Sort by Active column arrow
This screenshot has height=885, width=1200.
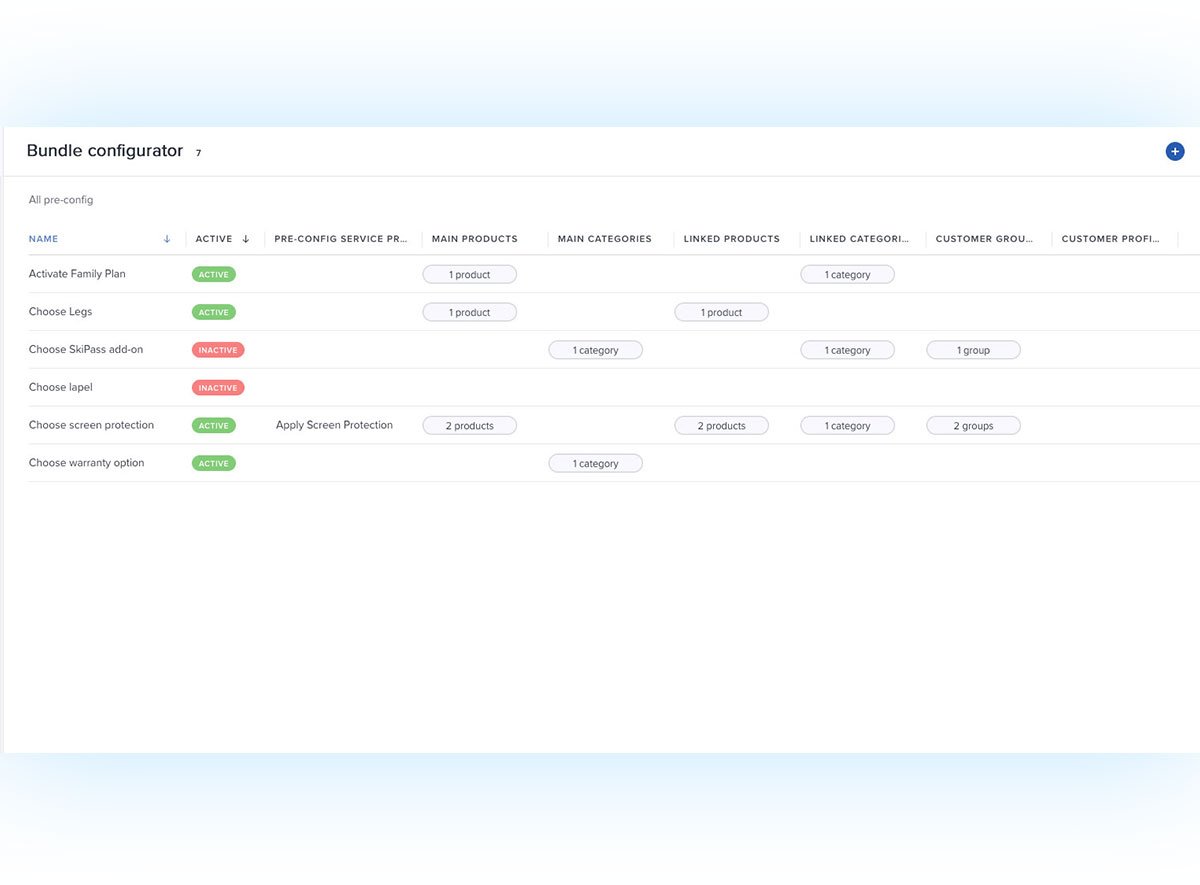246,239
